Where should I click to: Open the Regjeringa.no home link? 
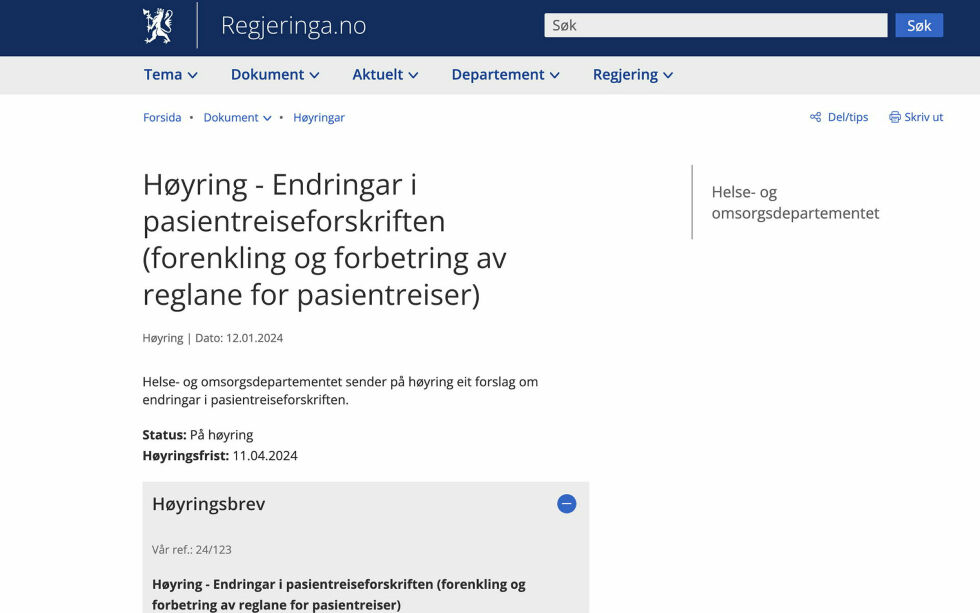[x=293, y=26]
